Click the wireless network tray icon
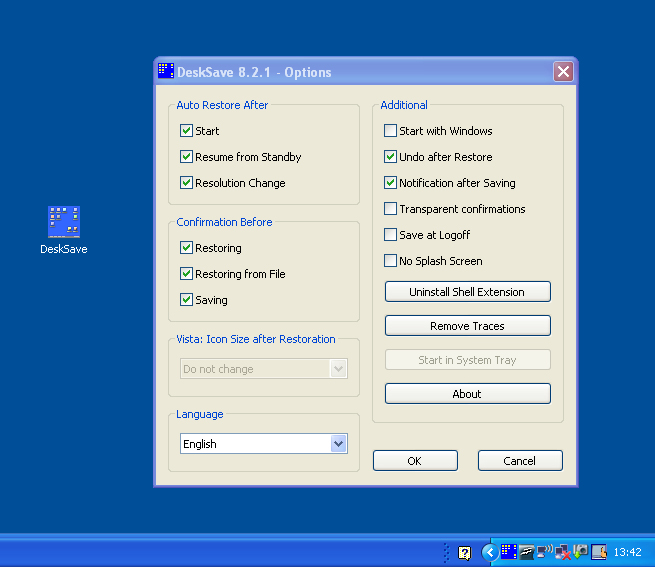Screen dimensions: 655x567 click(545, 551)
